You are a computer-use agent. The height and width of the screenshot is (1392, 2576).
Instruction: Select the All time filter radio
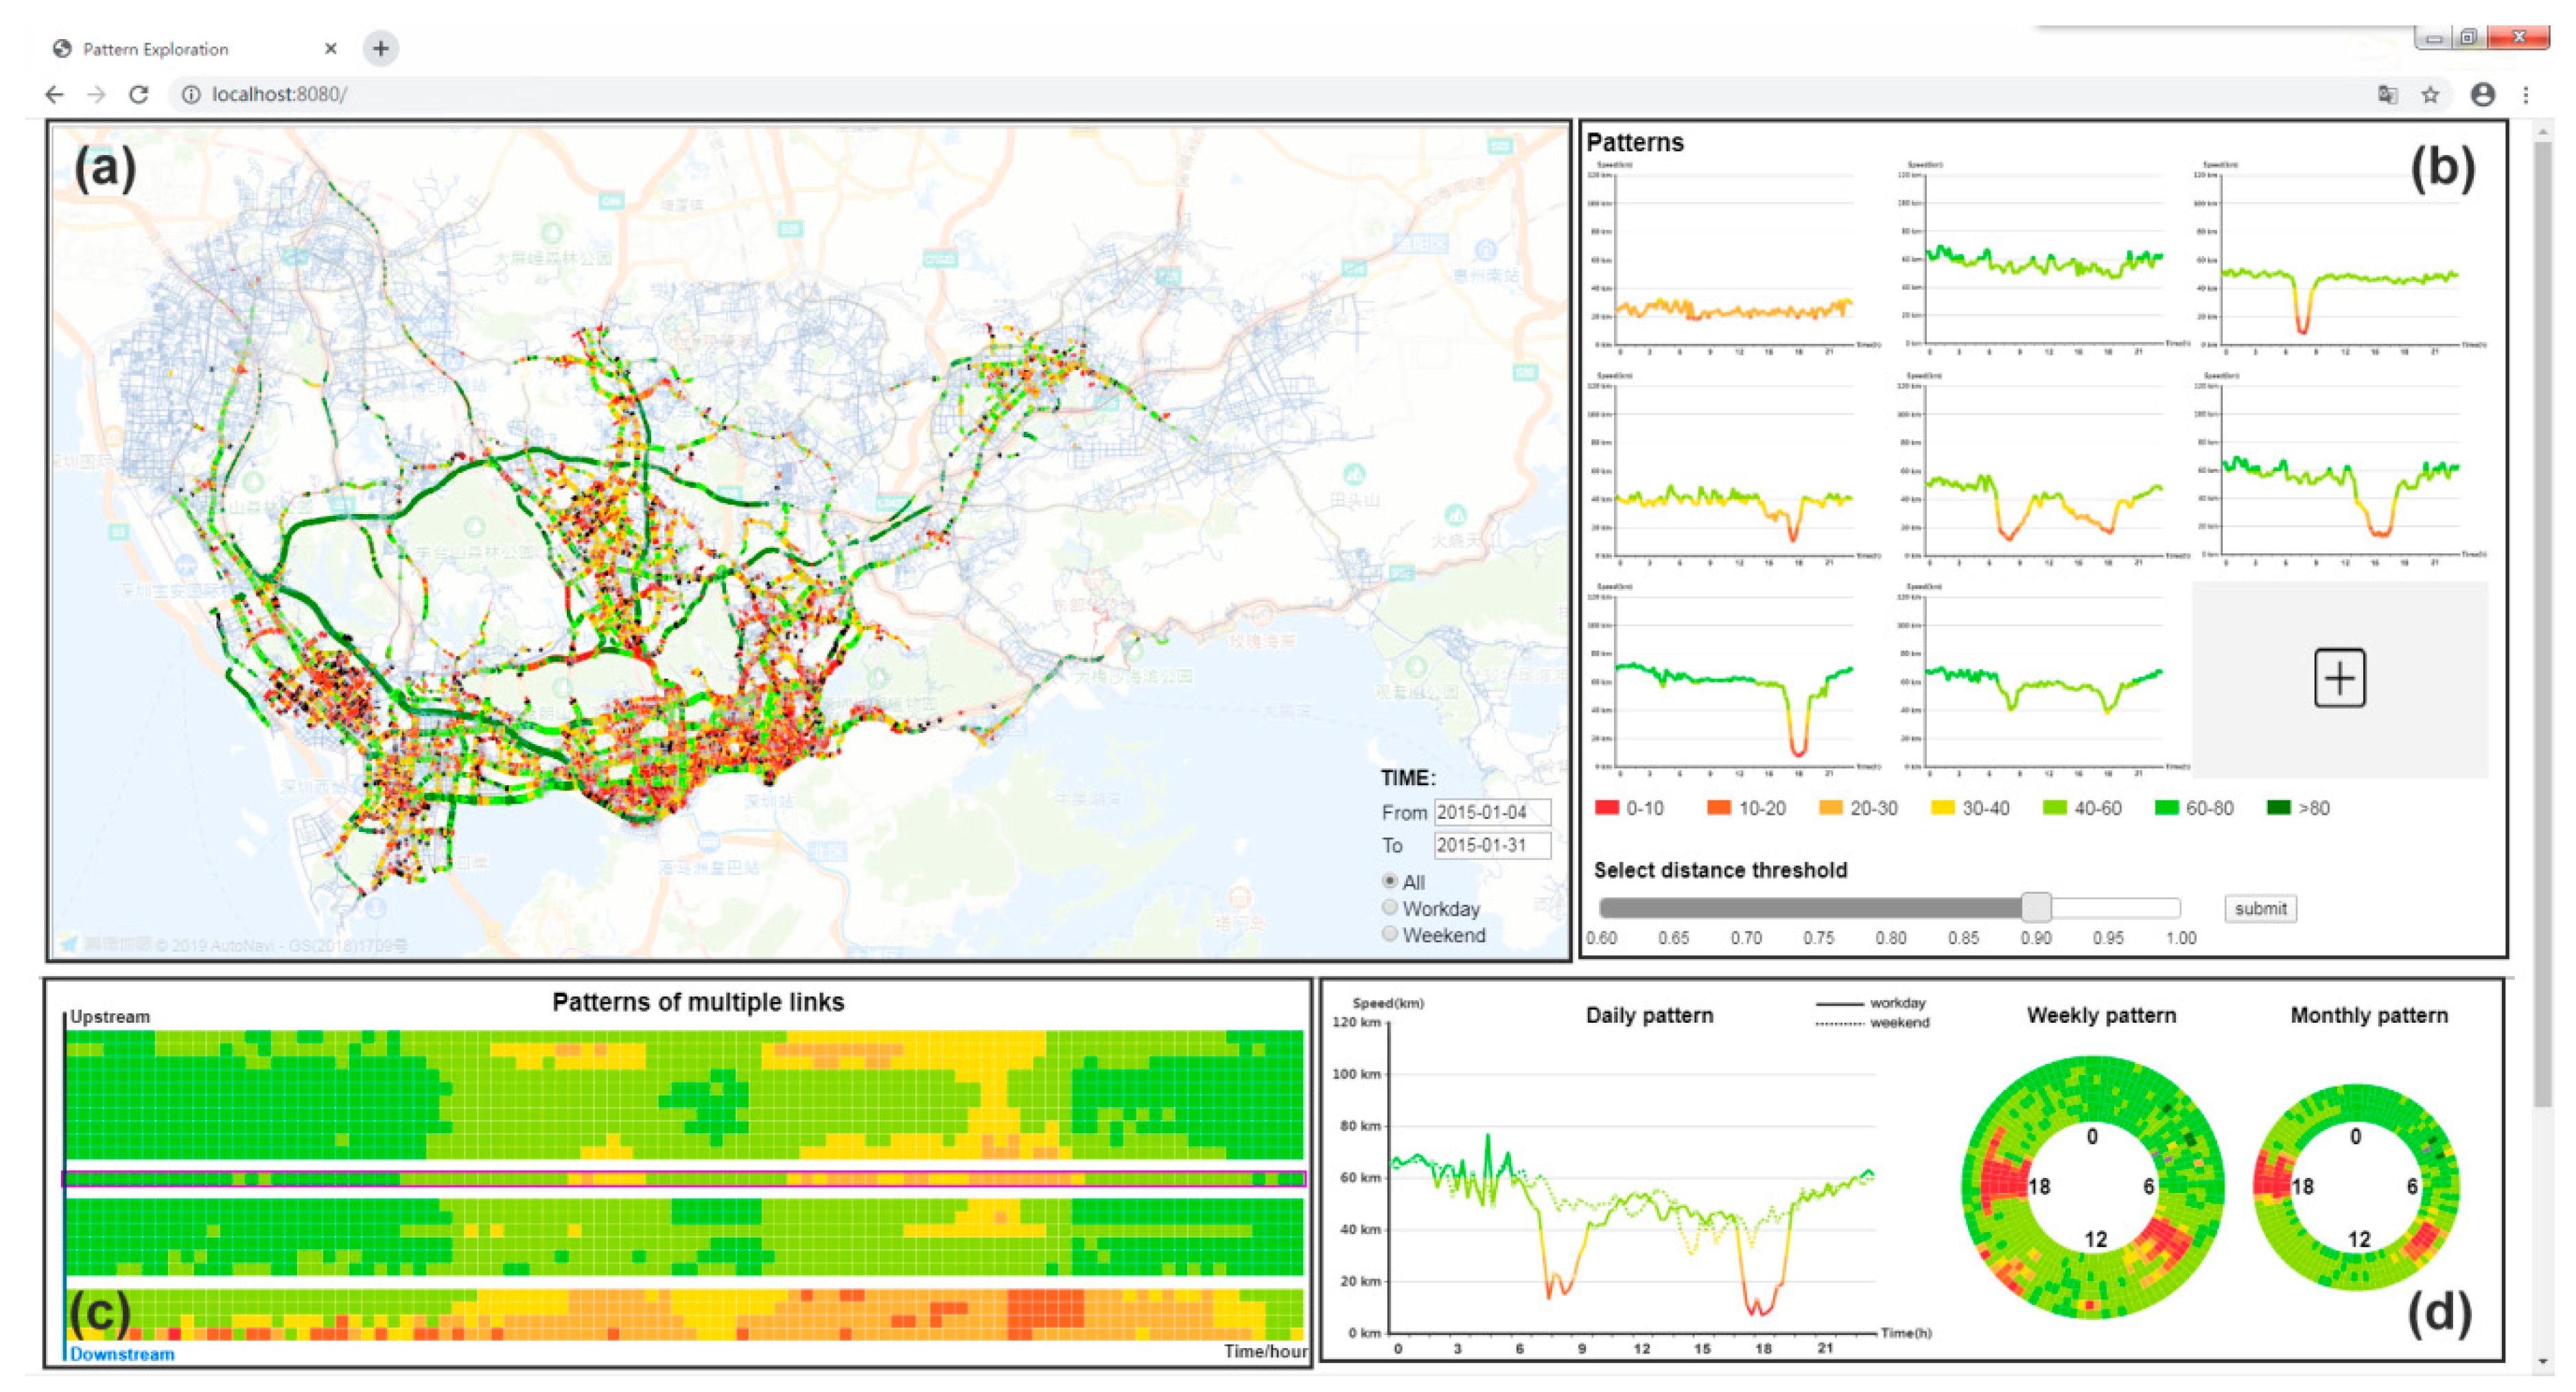[1389, 881]
